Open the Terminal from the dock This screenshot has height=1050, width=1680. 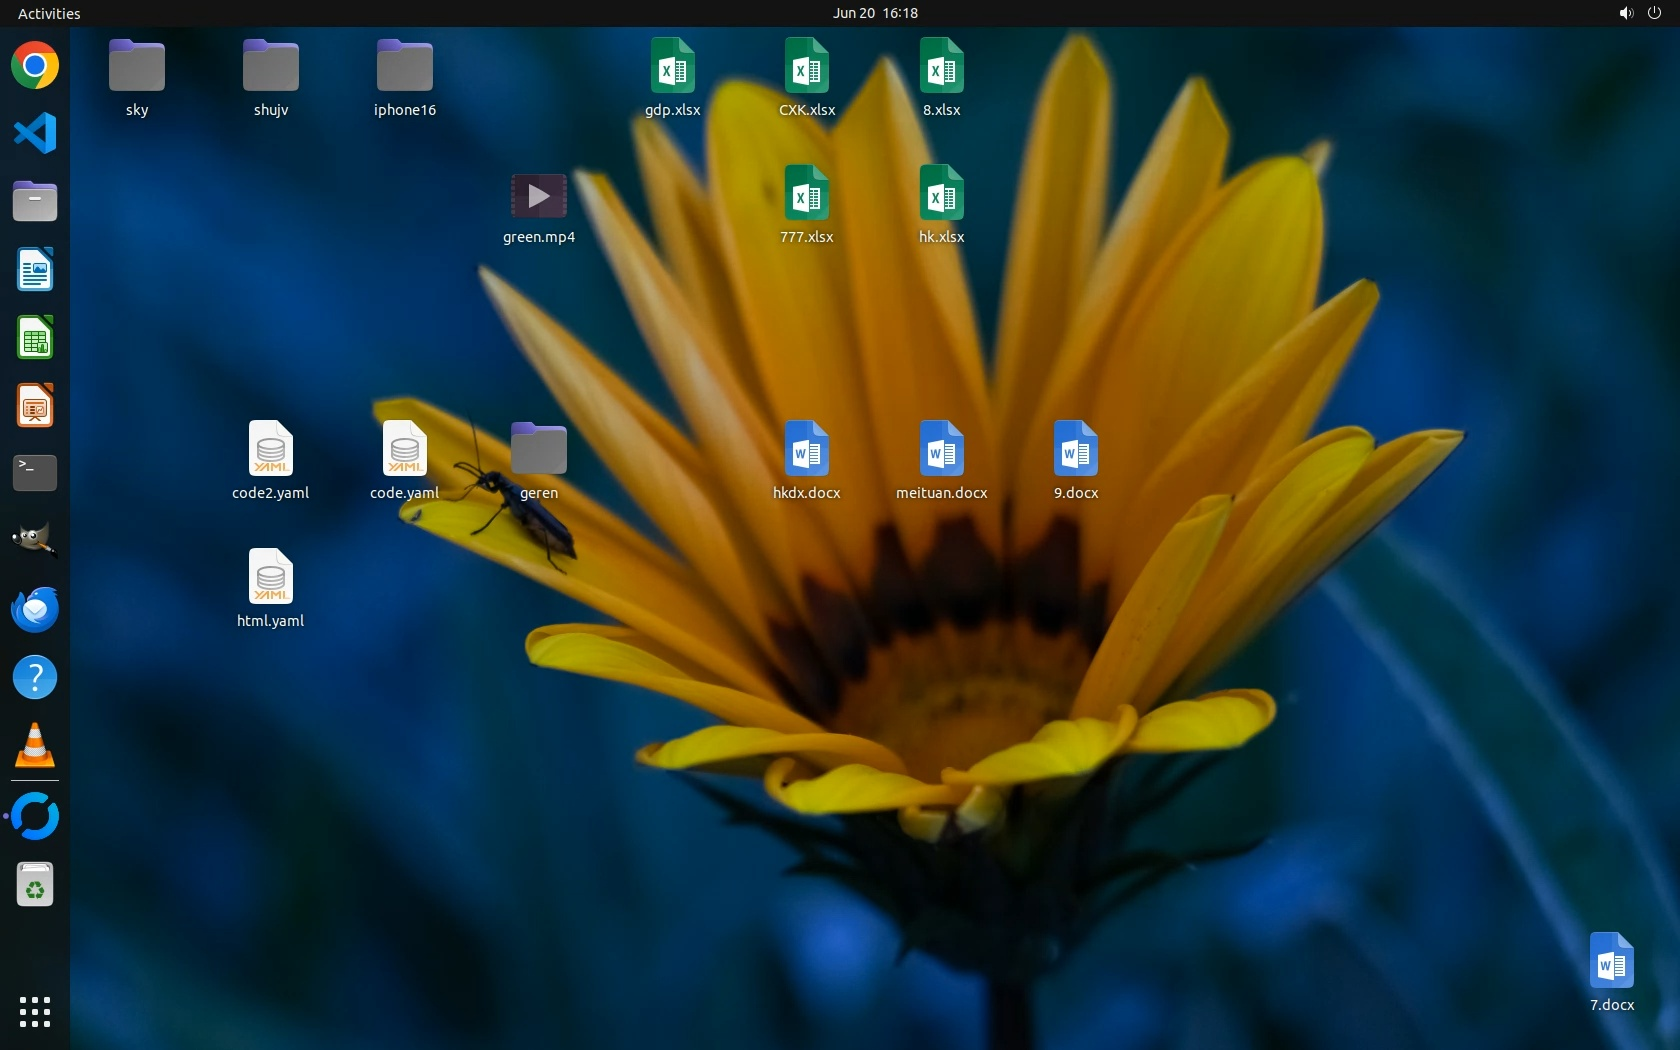point(35,473)
